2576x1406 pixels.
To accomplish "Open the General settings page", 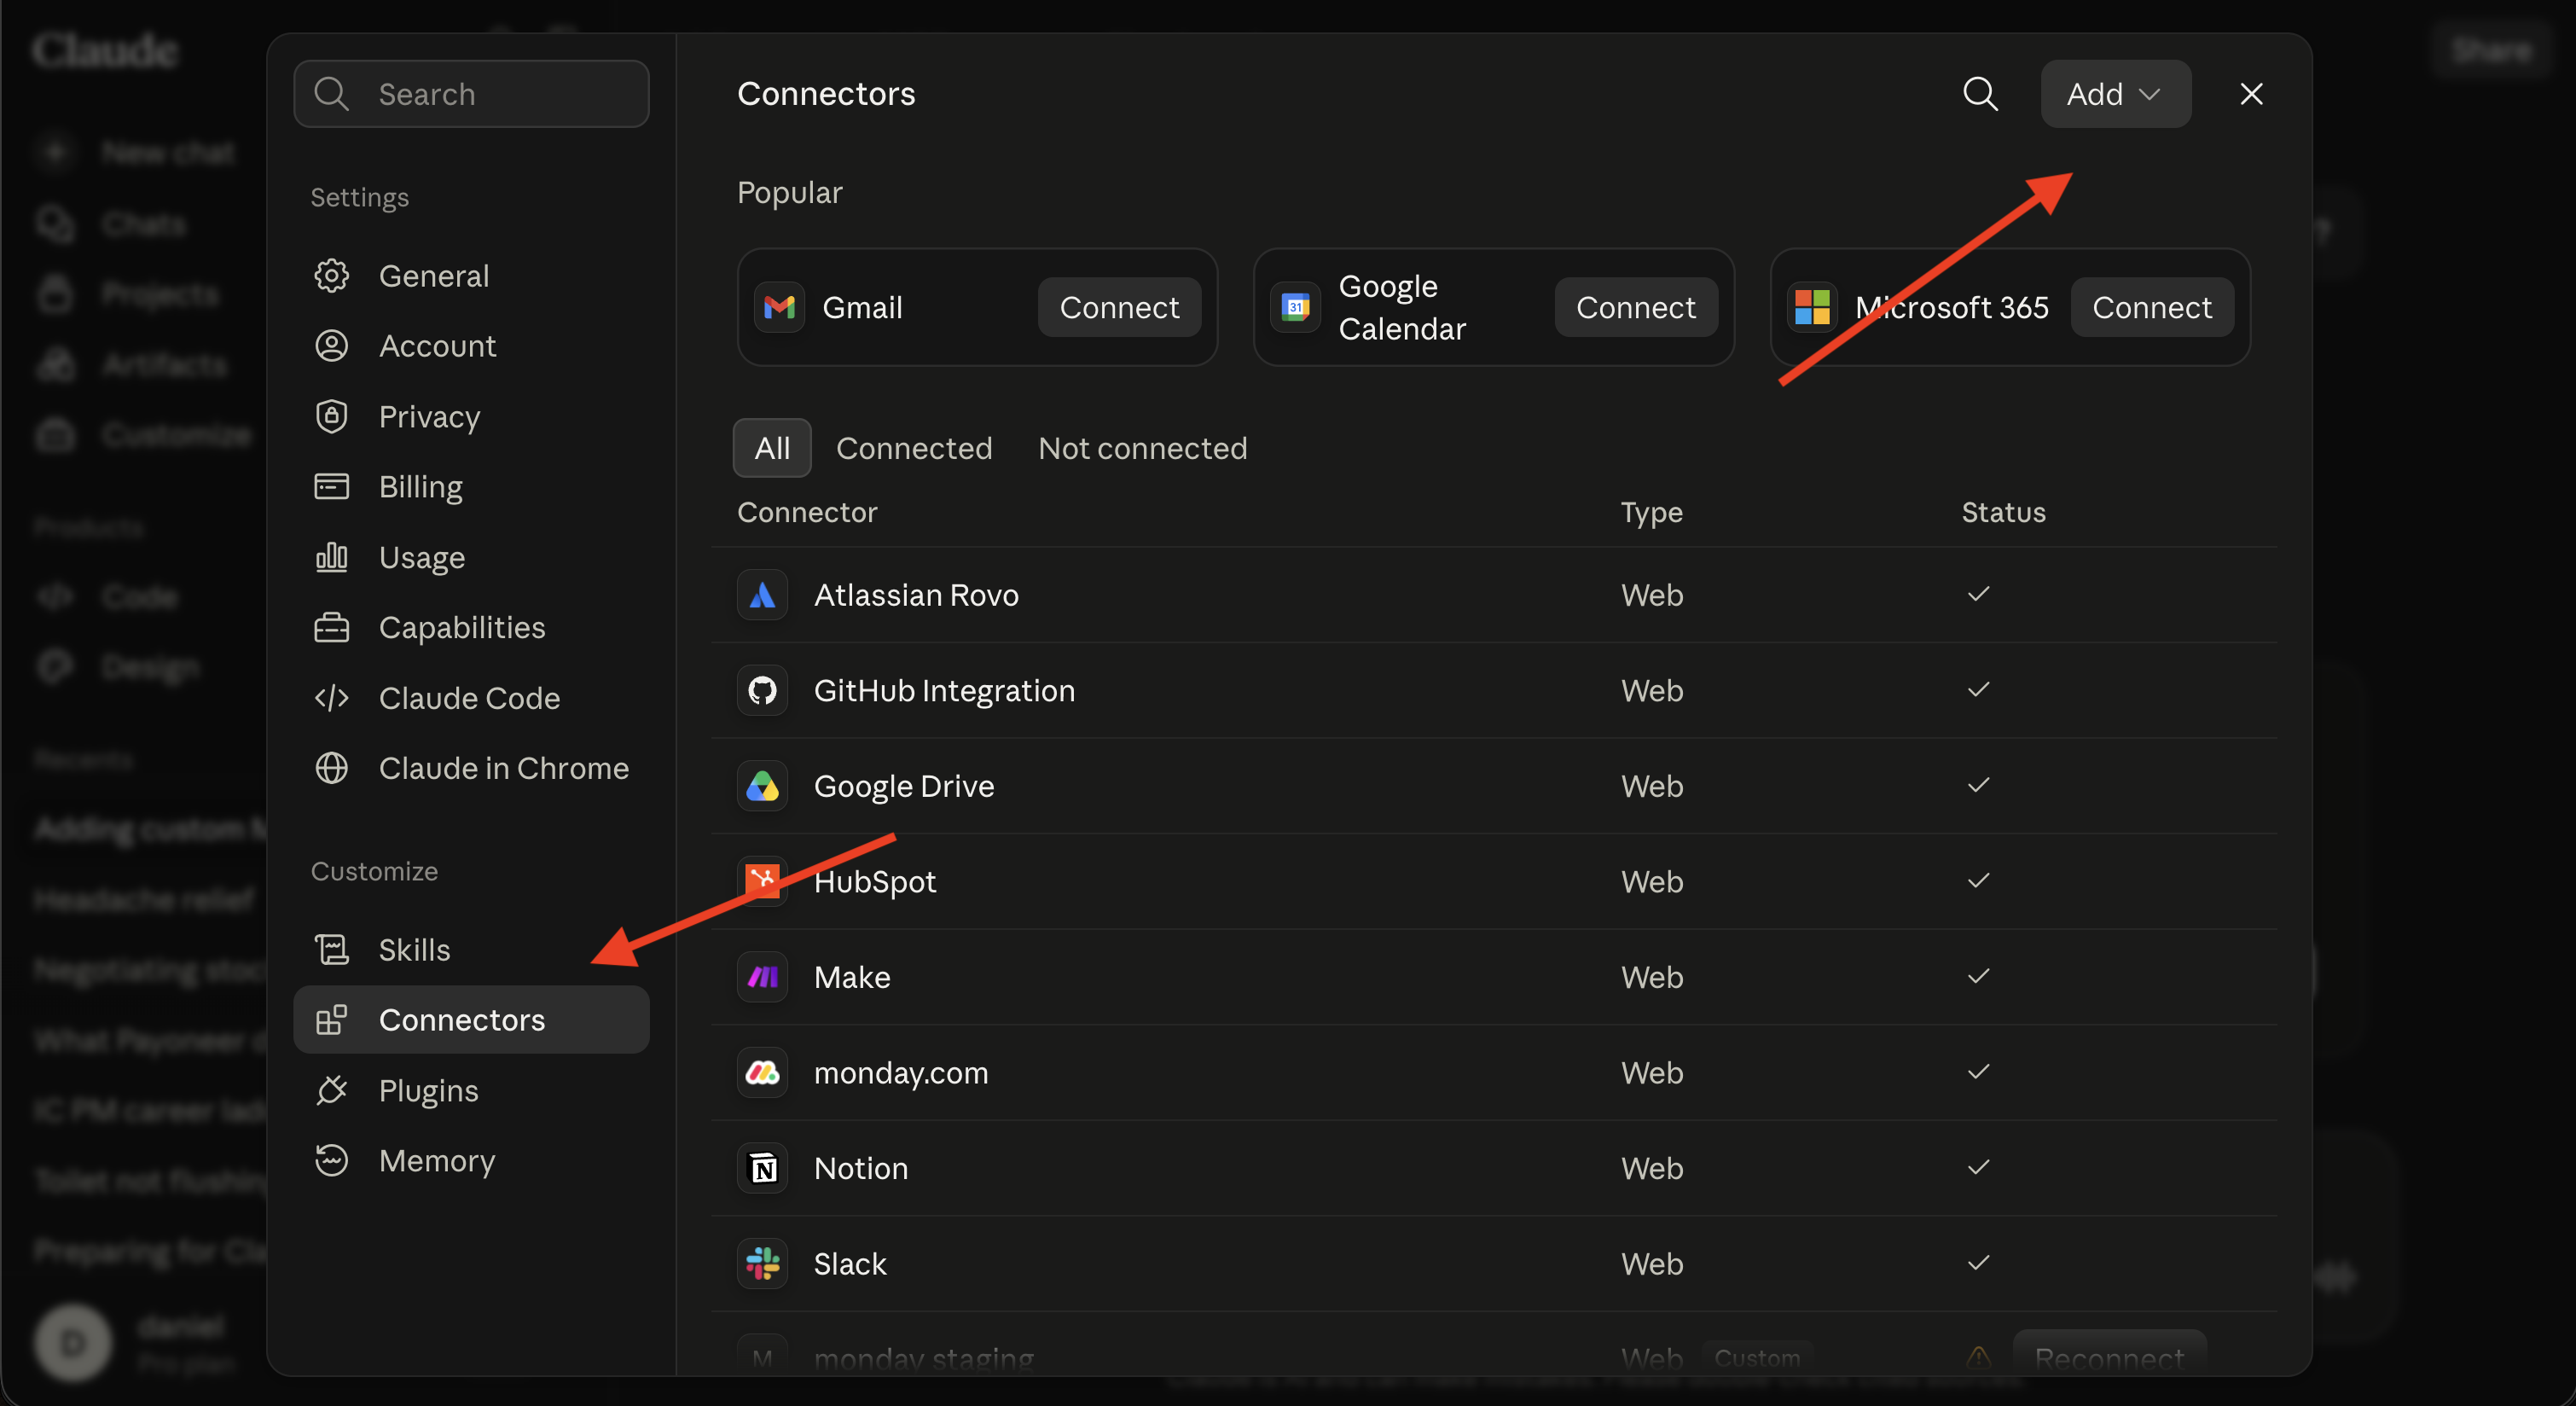I will pyautogui.click(x=471, y=275).
